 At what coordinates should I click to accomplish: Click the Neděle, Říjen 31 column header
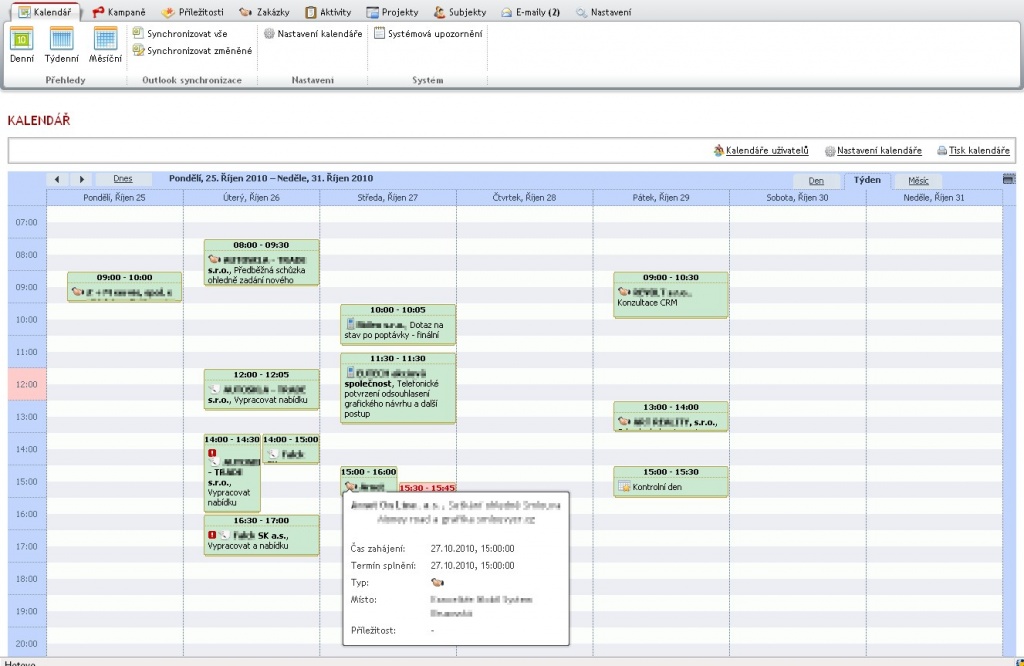click(934, 197)
